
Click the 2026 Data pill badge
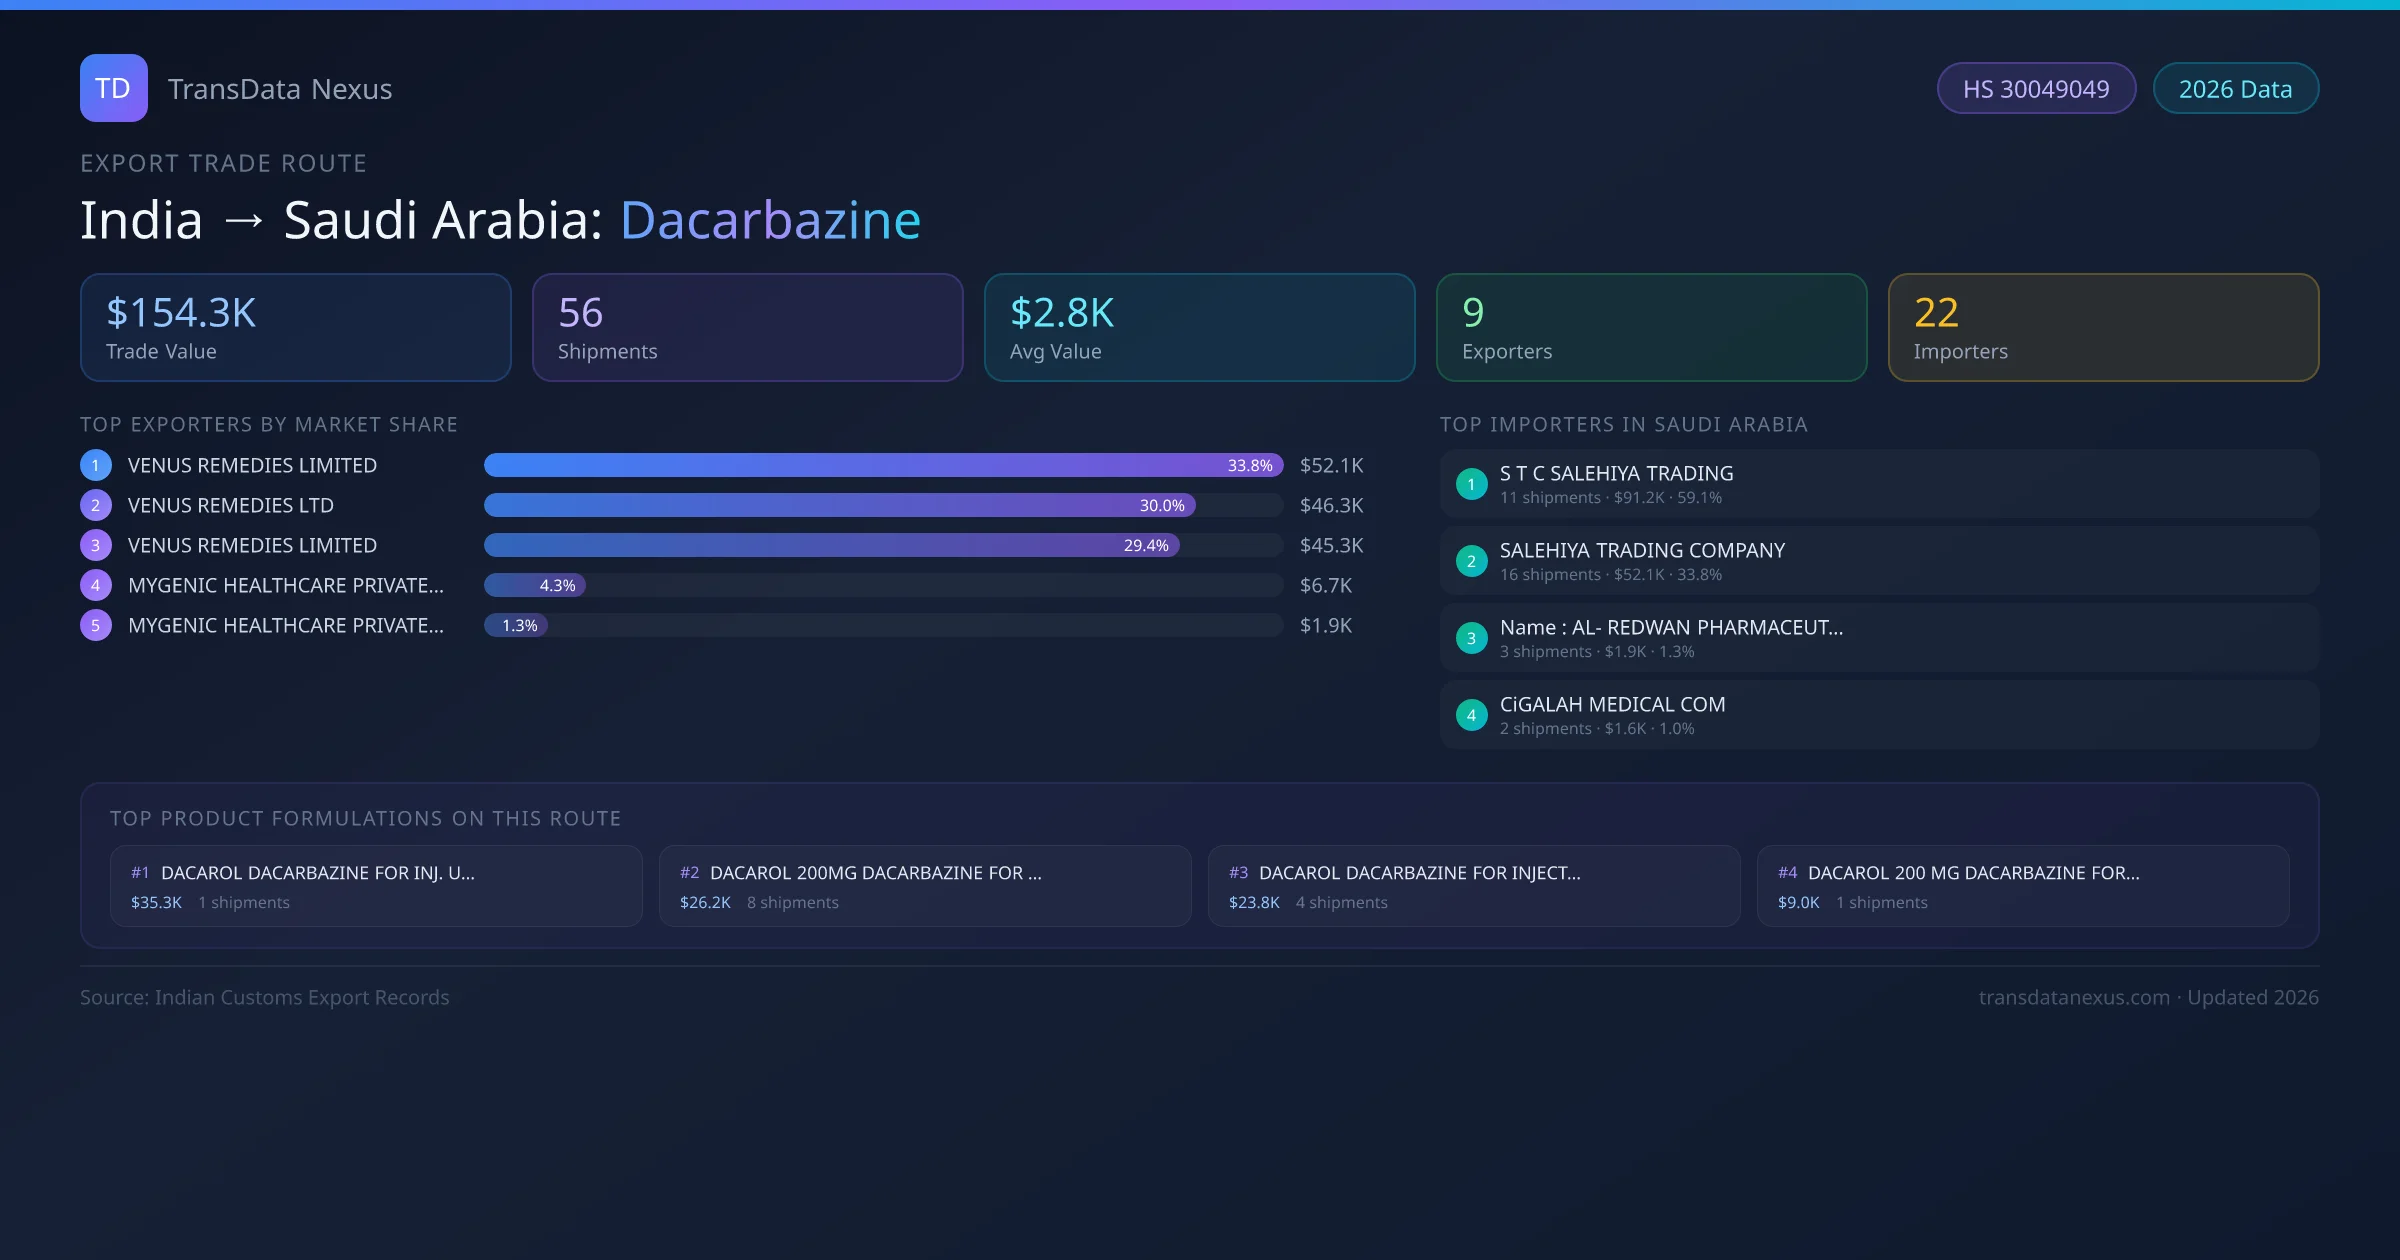point(2235,89)
